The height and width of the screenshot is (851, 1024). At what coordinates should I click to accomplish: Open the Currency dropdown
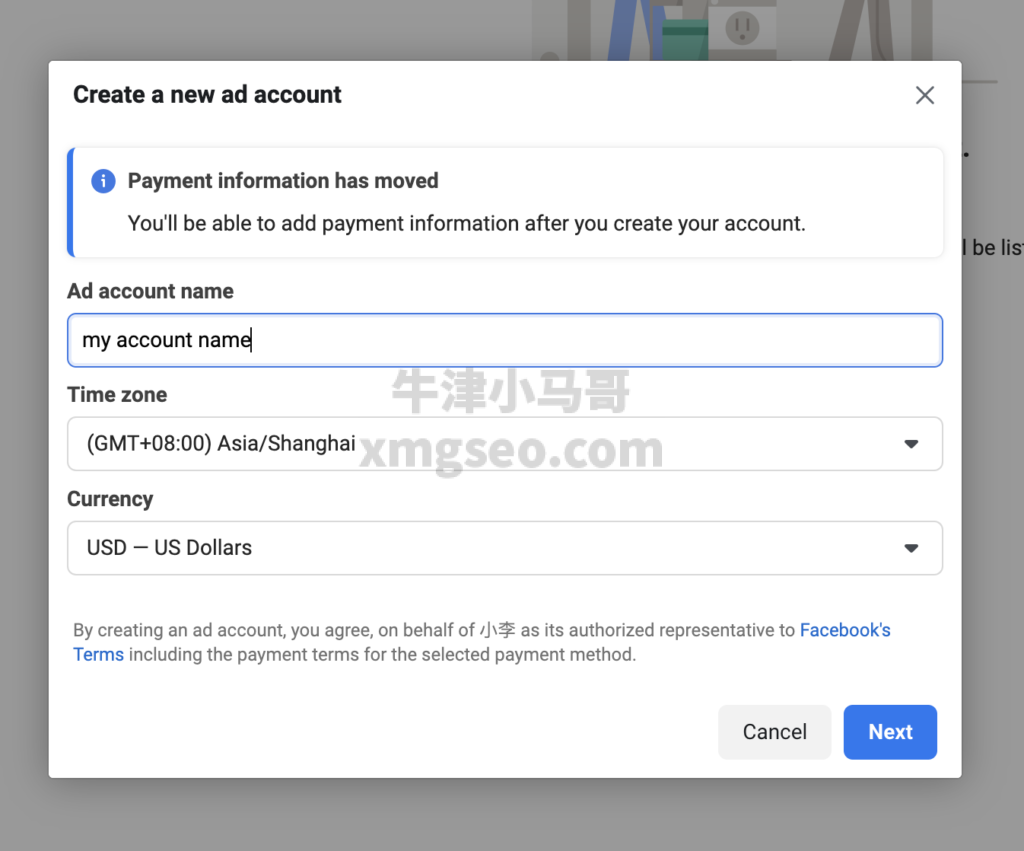[x=505, y=548]
